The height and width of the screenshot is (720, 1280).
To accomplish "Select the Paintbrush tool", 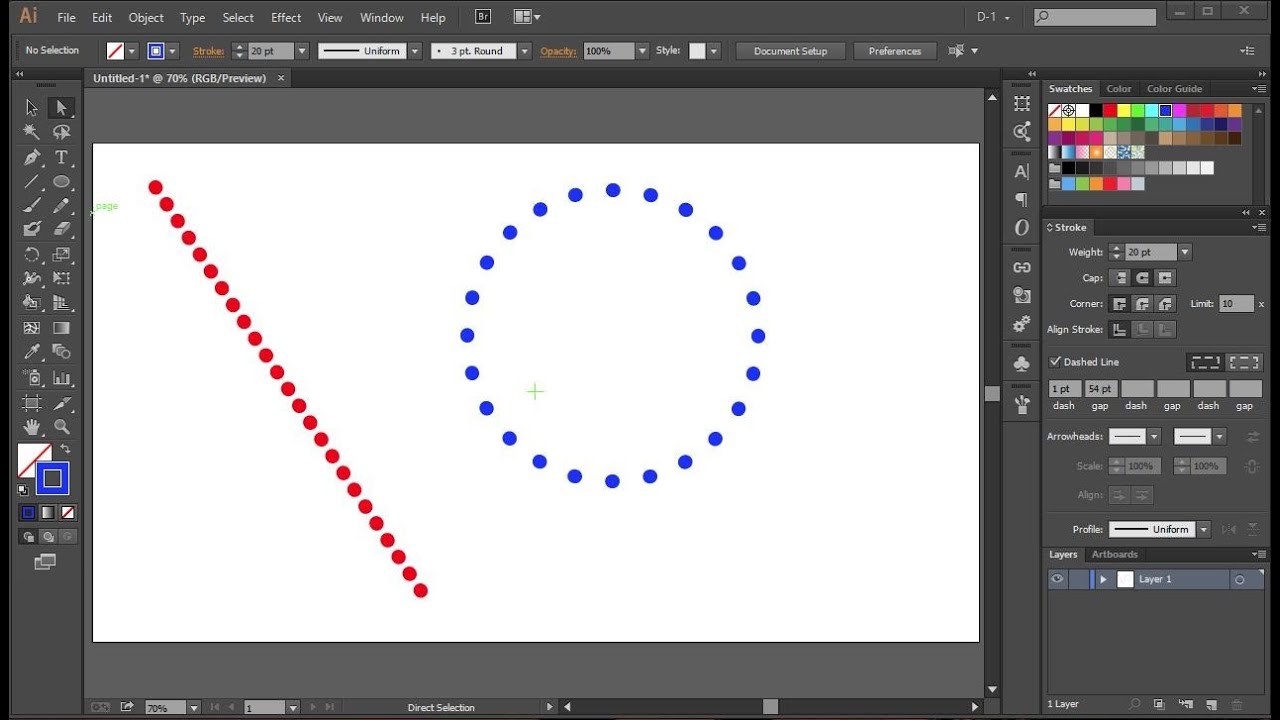I will (32, 206).
